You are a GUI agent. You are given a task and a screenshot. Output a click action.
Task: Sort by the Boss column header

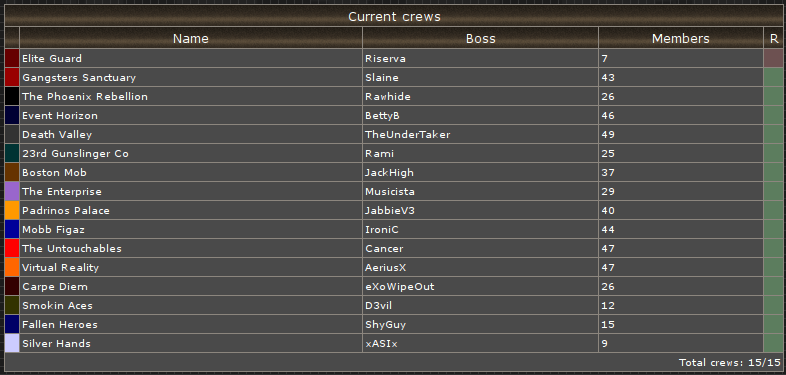tap(480, 38)
